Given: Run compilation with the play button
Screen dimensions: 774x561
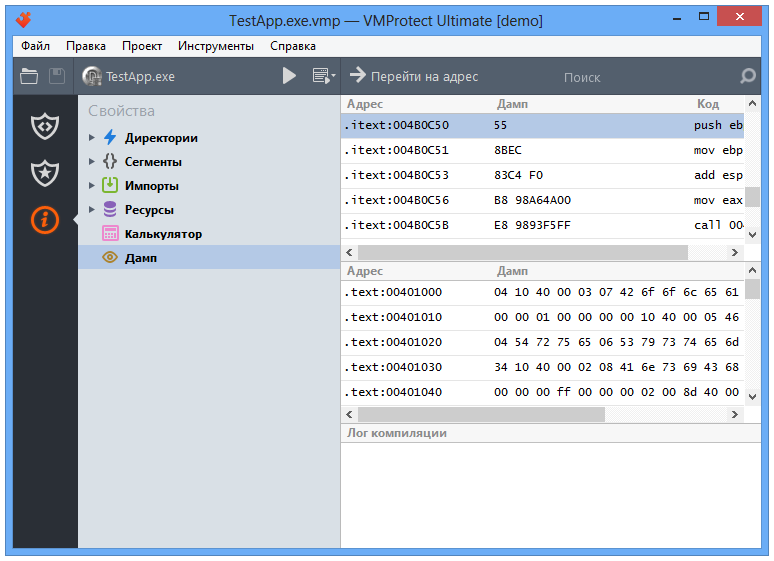Looking at the screenshot, I should point(289,76).
